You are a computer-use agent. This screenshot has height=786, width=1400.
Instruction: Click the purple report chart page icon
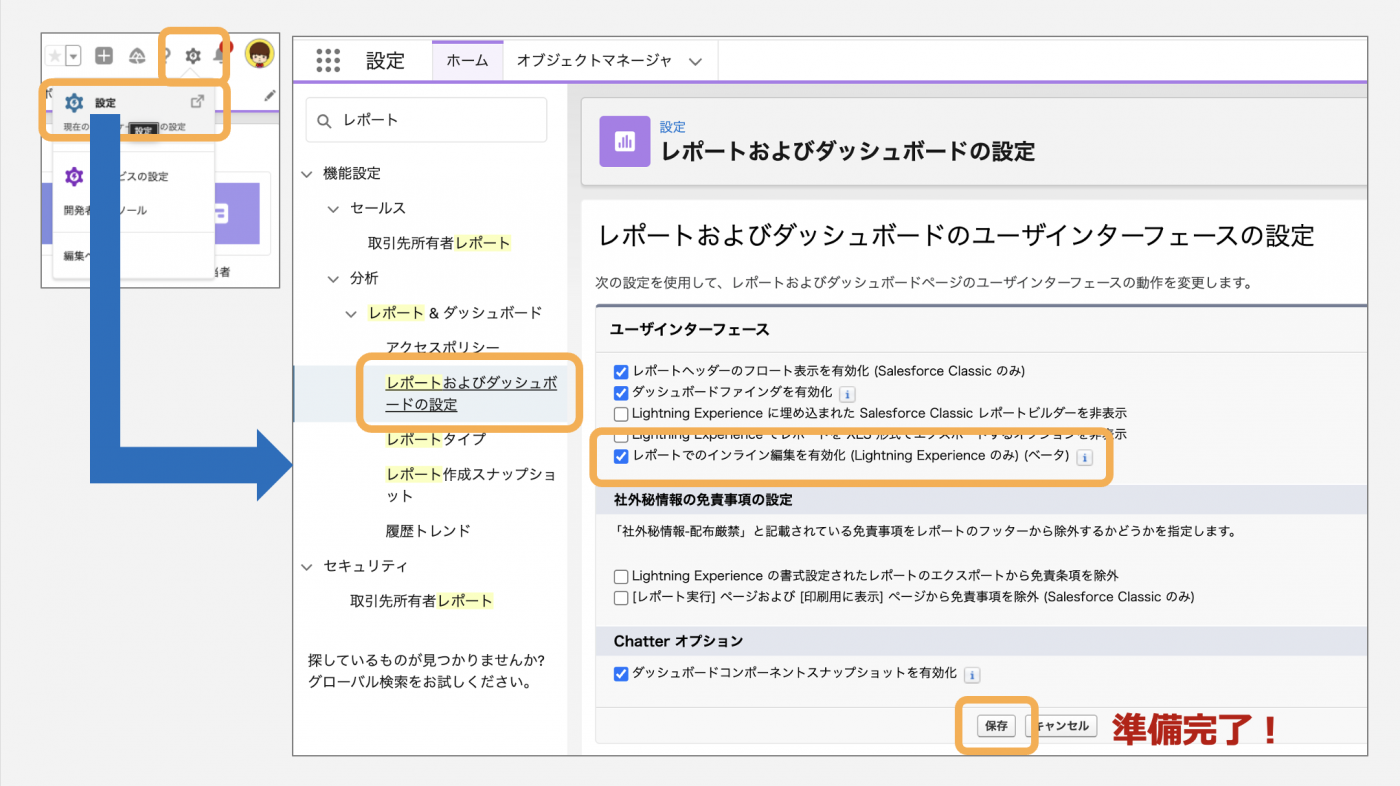(625, 141)
